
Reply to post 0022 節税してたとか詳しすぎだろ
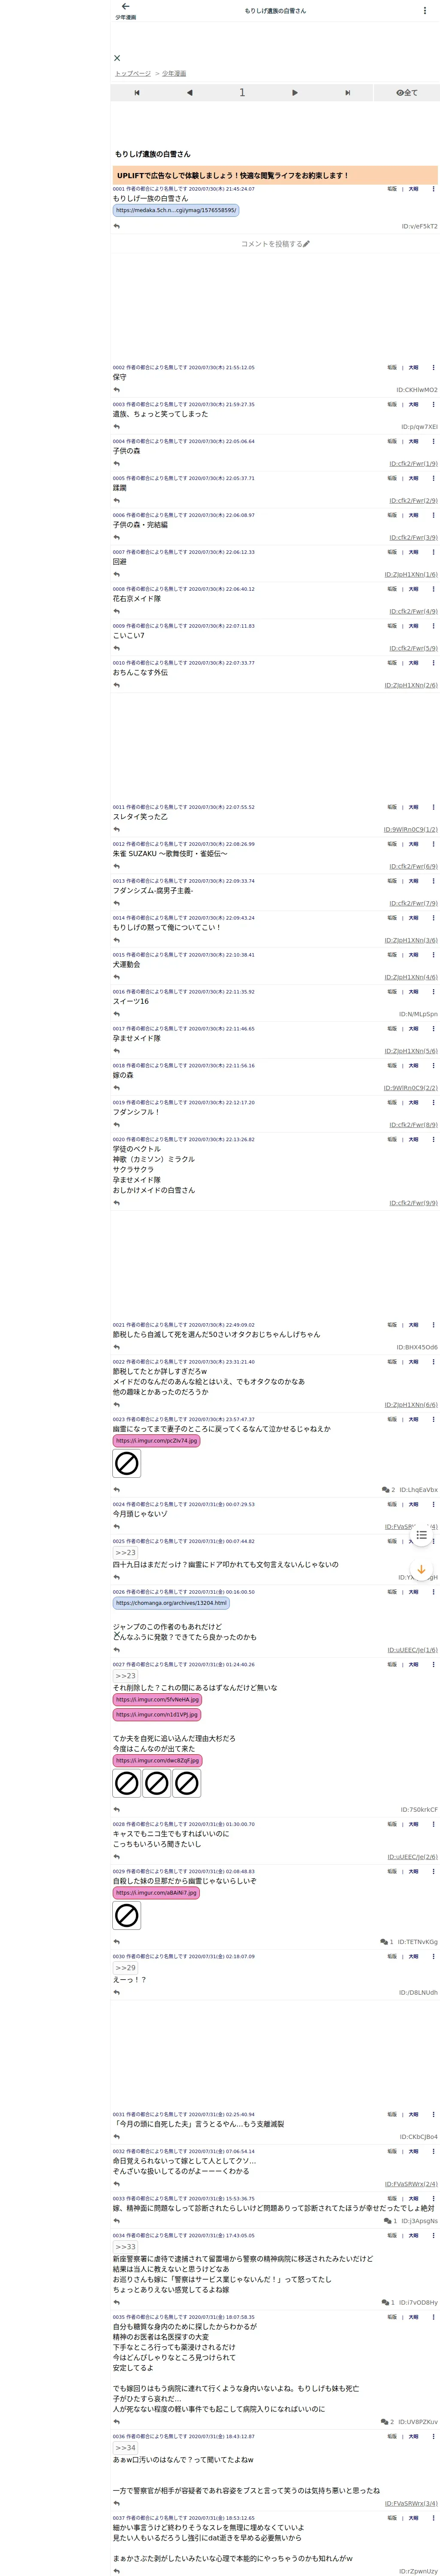click(117, 1405)
